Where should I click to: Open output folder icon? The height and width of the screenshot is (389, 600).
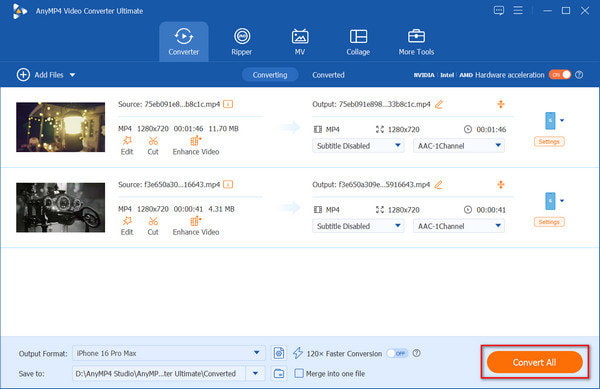[279, 373]
